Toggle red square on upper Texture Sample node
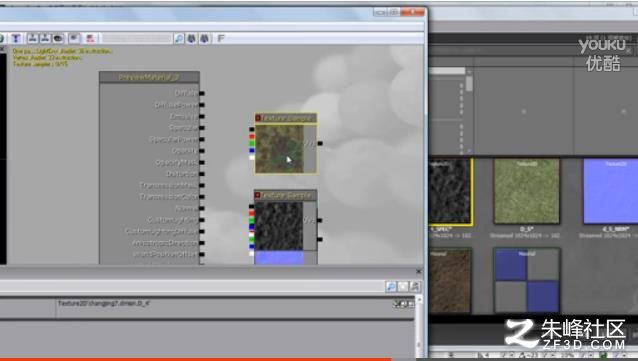638x361 pixels. pyautogui.click(x=258, y=118)
